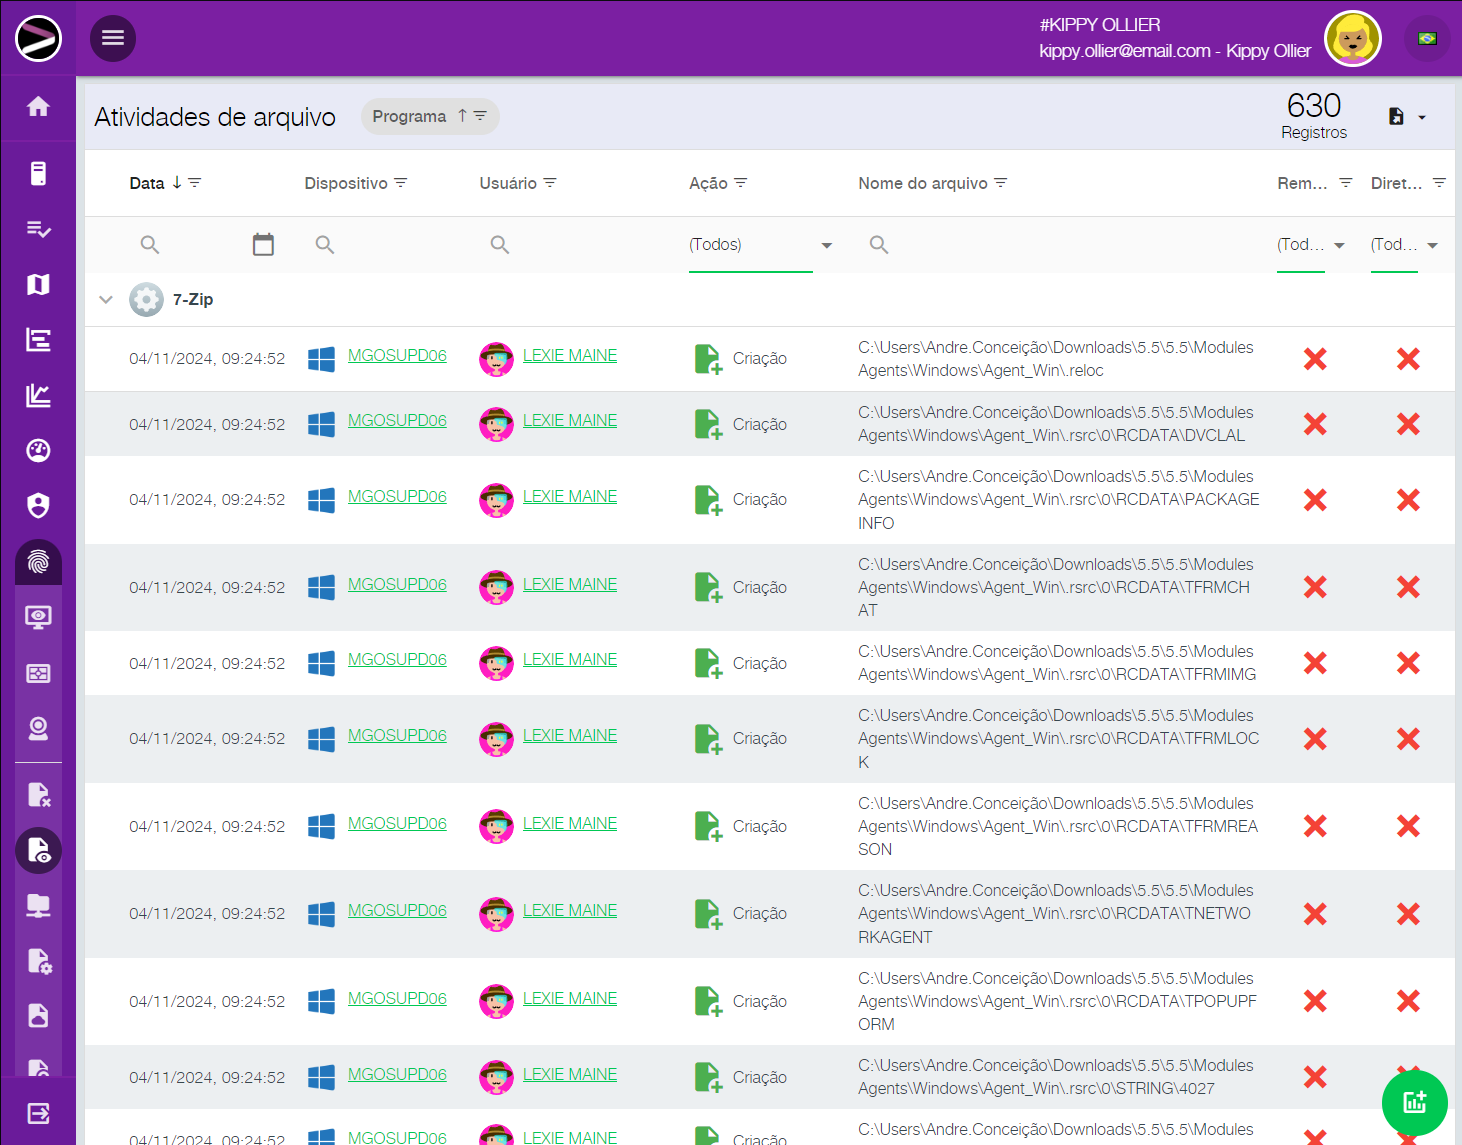Click the home icon in sidebar

(38, 107)
